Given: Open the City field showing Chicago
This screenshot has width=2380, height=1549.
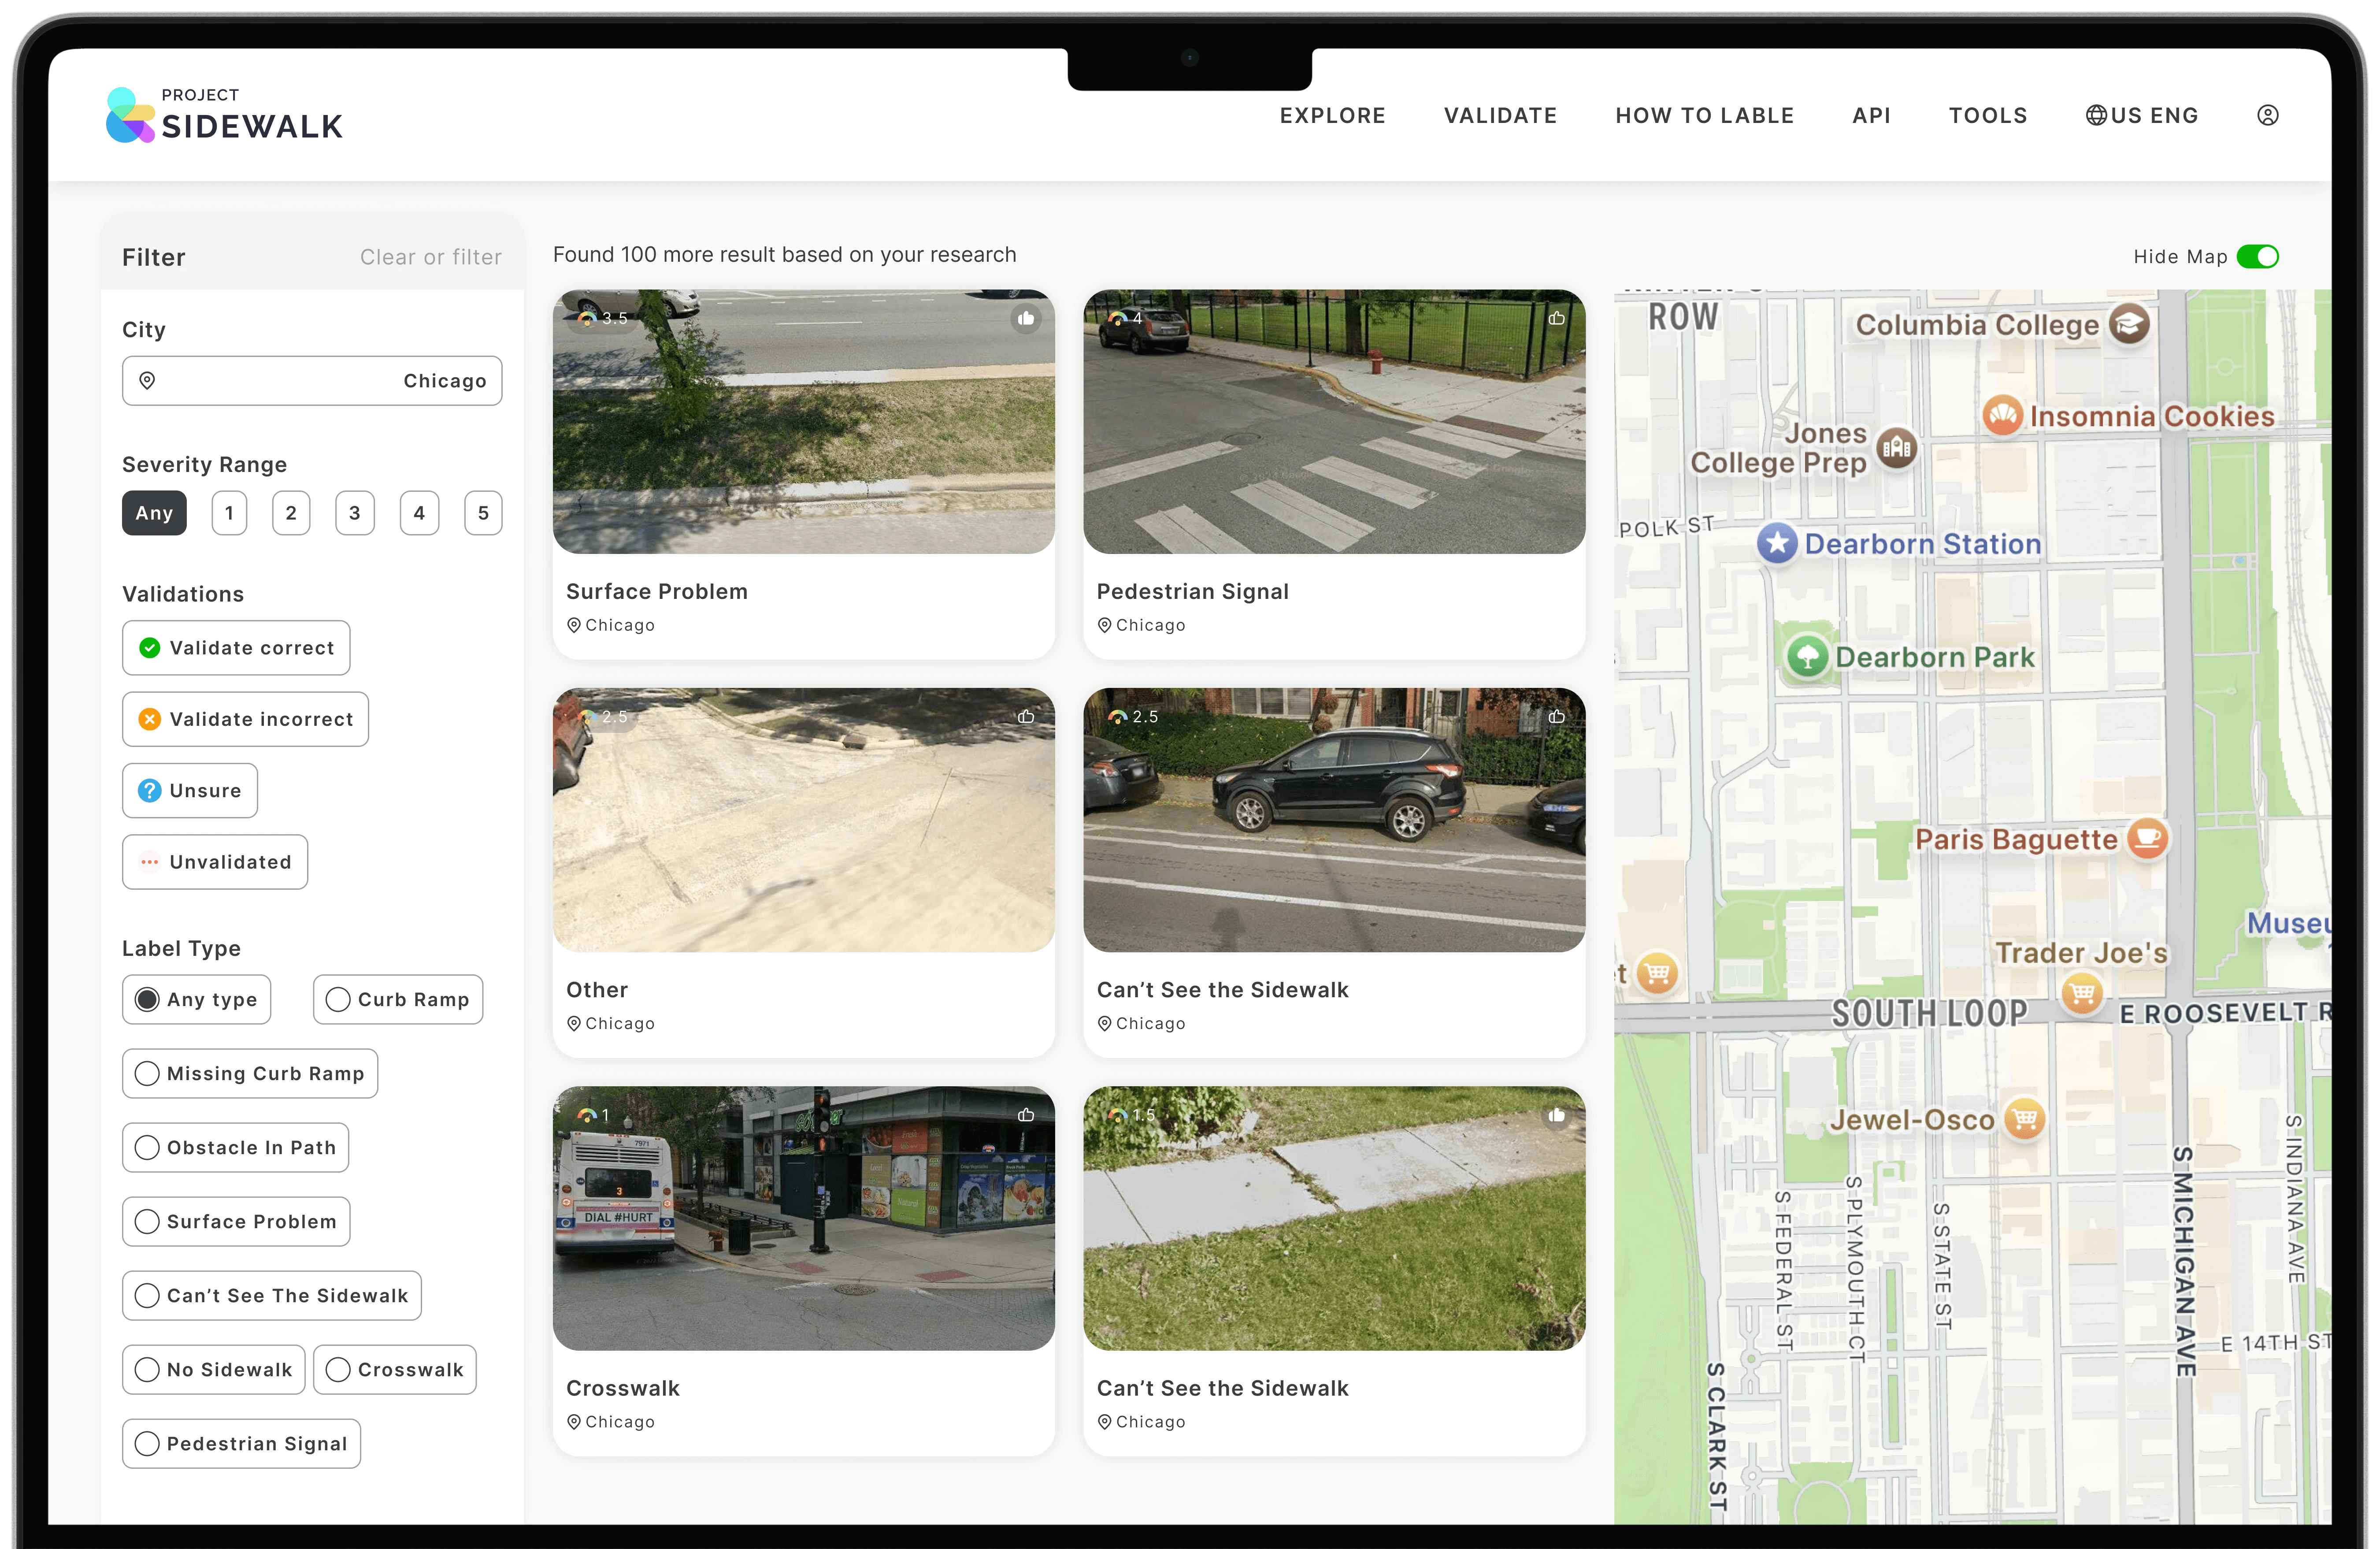Looking at the screenshot, I should (x=312, y=381).
